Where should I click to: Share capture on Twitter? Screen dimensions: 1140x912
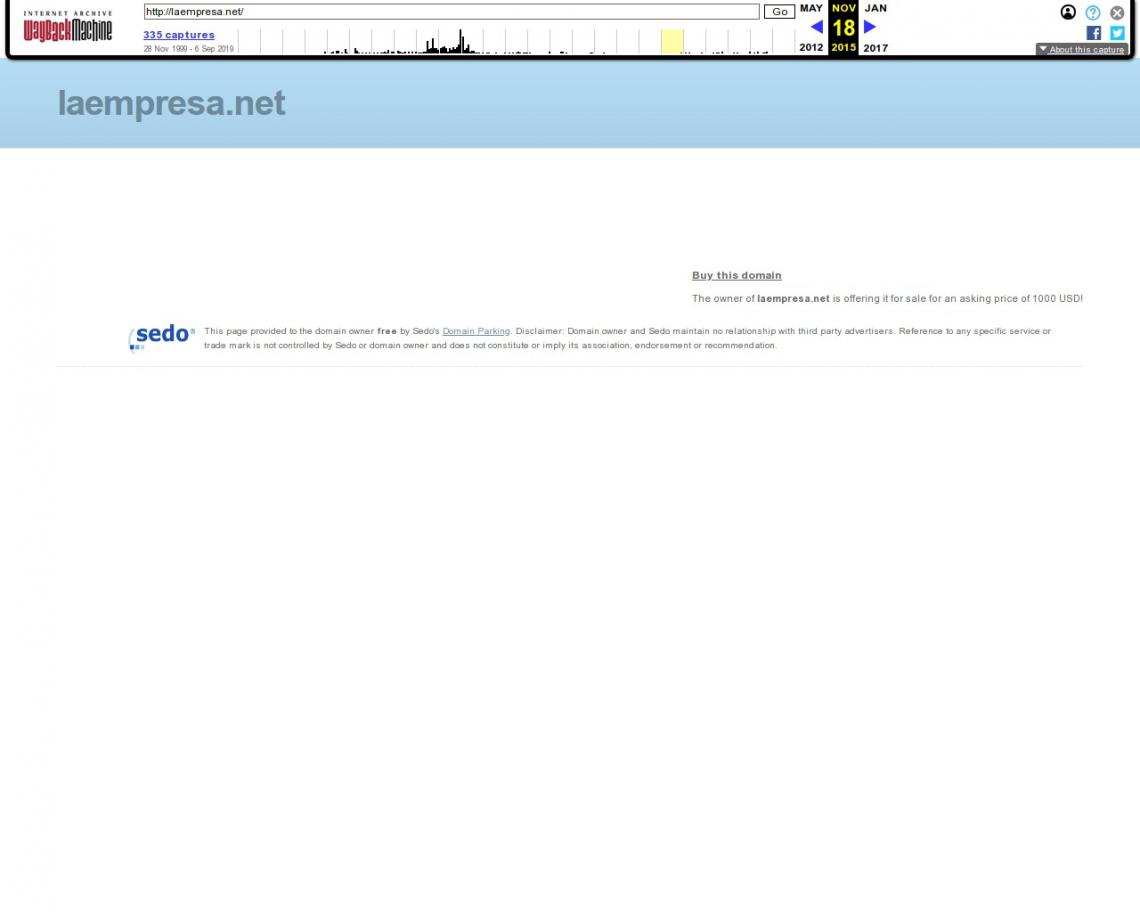(x=1117, y=33)
